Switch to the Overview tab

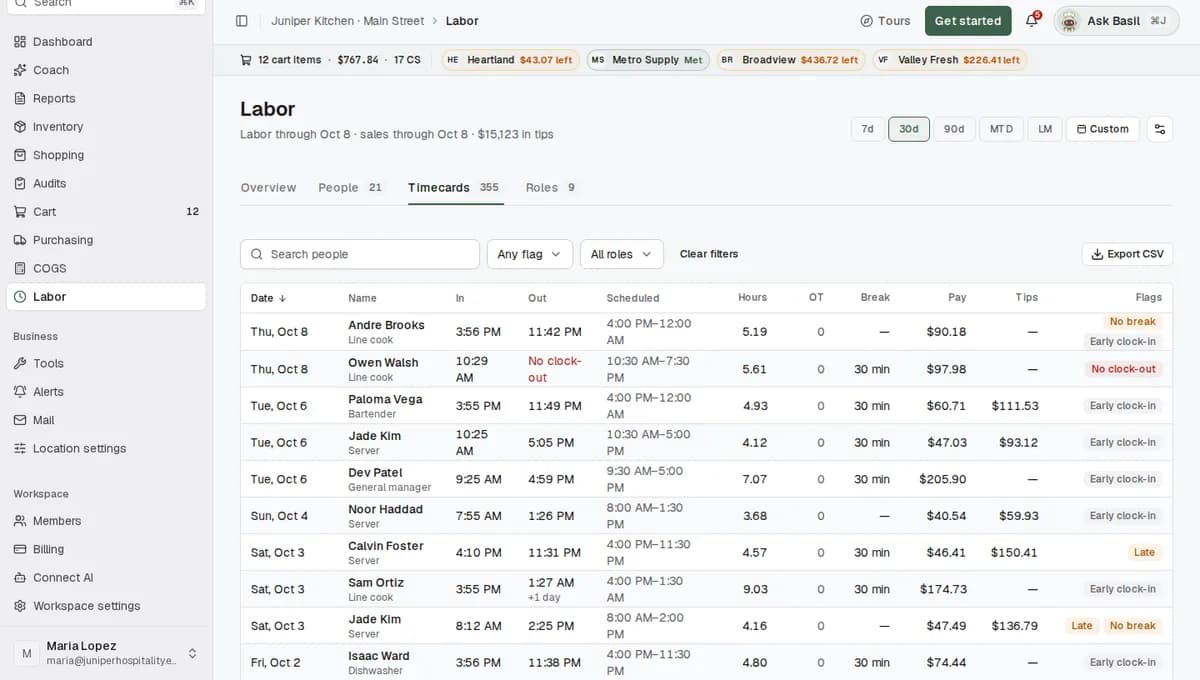[268, 188]
